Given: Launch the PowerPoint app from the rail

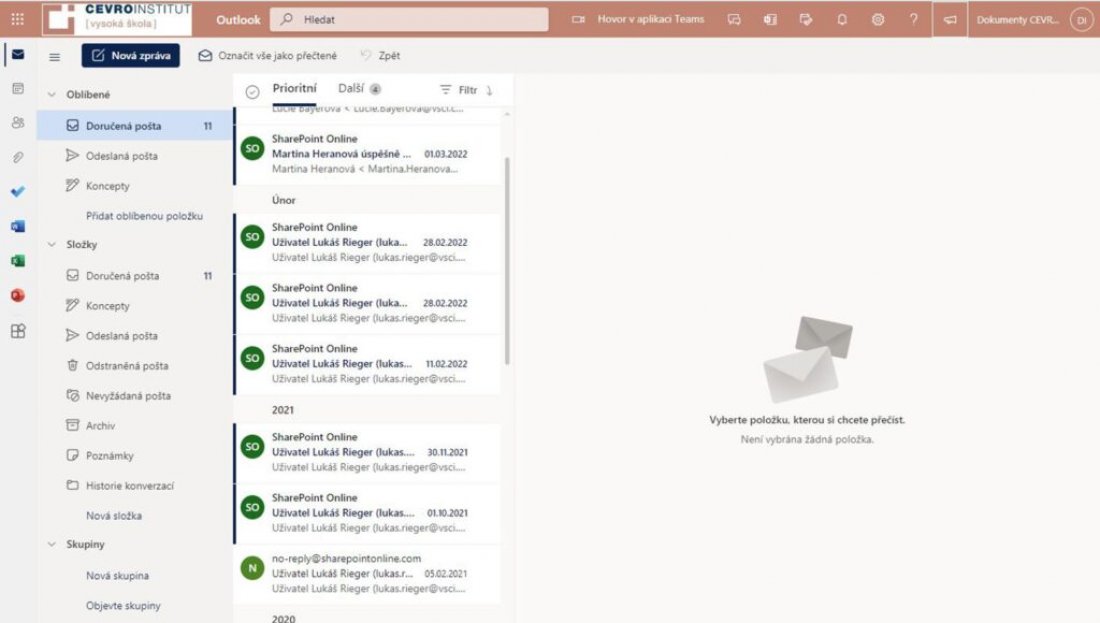Looking at the screenshot, I should pyautogui.click(x=18, y=295).
